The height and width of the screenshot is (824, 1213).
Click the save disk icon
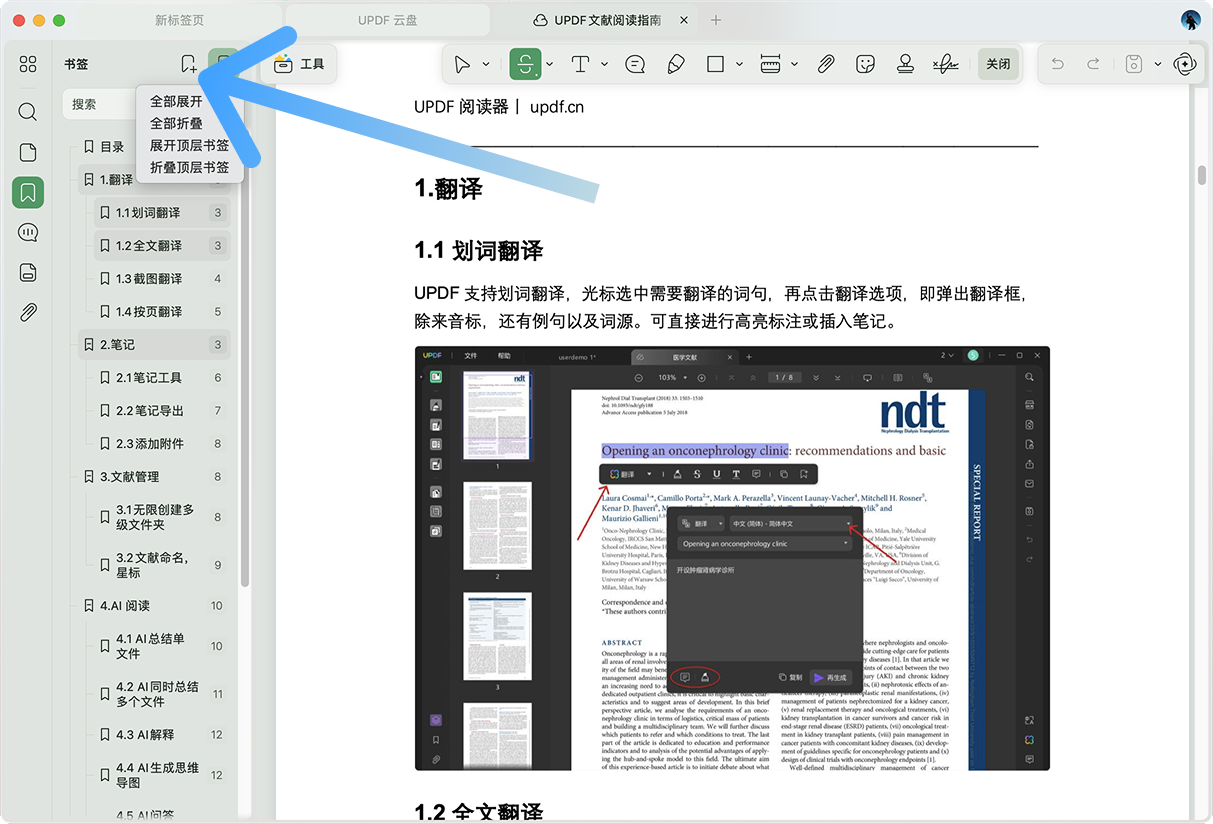tap(1134, 64)
